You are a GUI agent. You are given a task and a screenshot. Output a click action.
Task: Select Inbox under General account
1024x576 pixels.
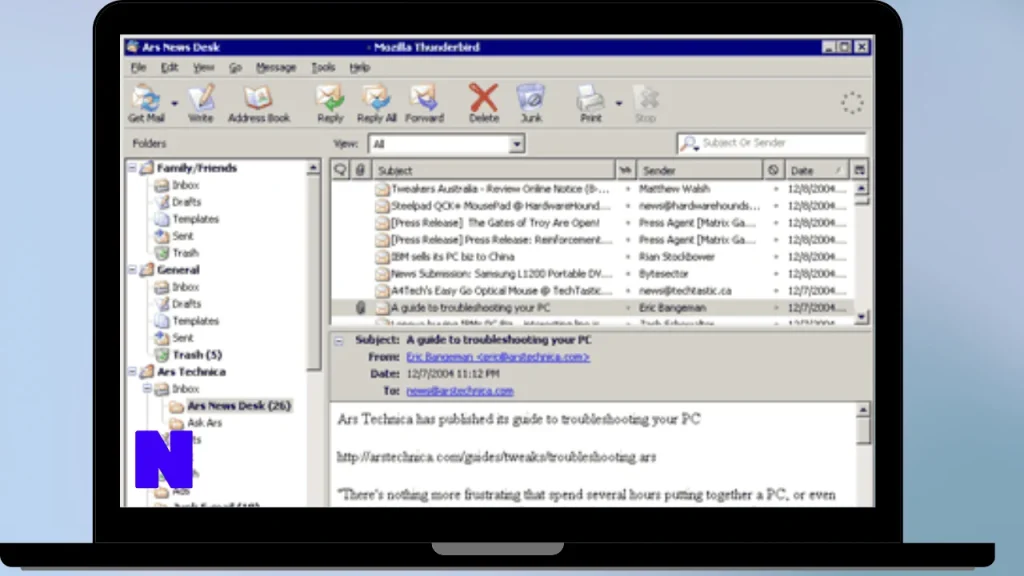(x=185, y=287)
